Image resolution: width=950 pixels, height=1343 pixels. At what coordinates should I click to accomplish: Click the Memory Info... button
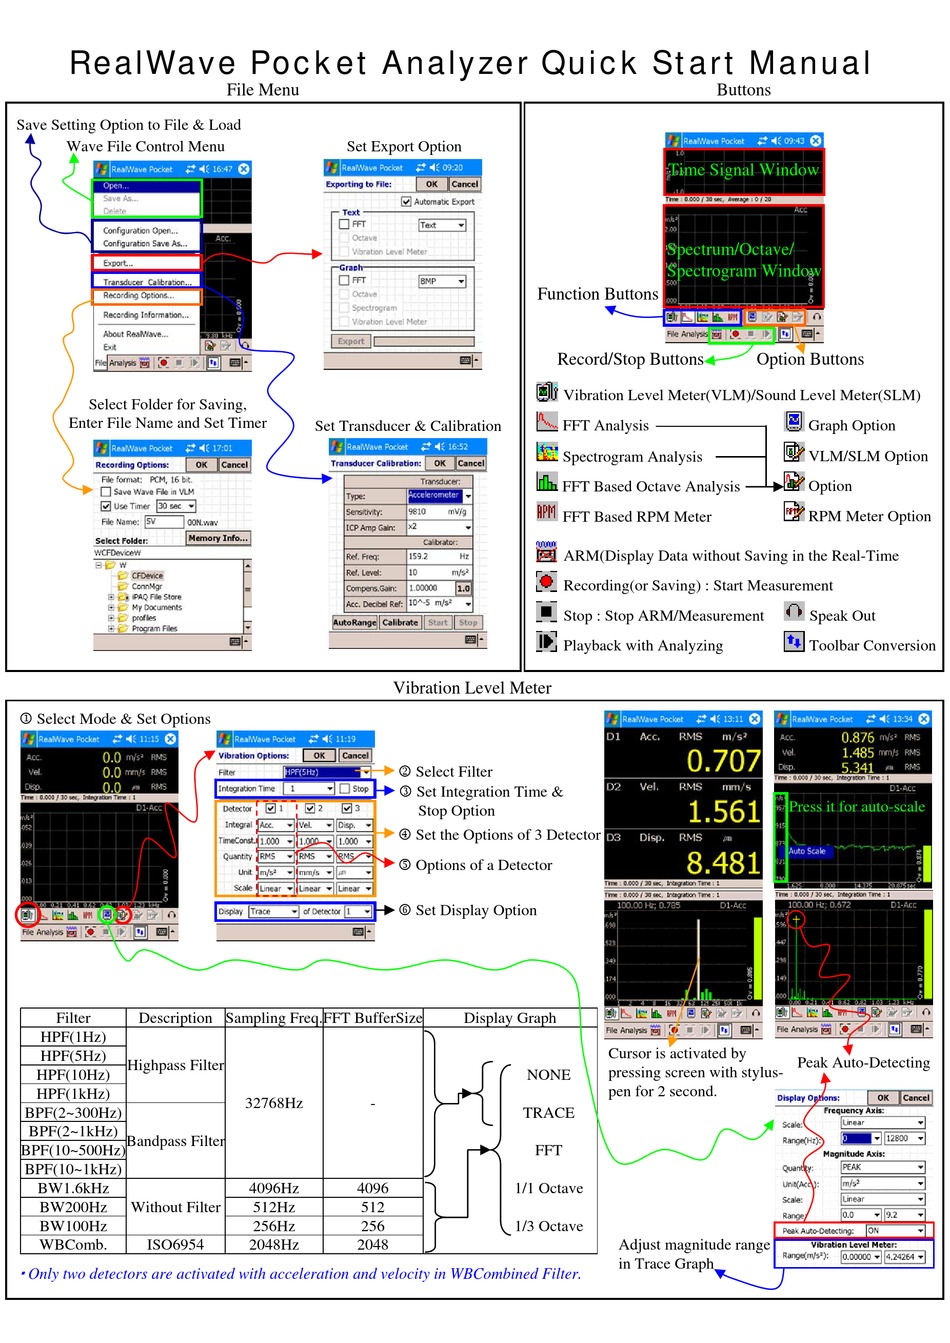click(x=218, y=538)
